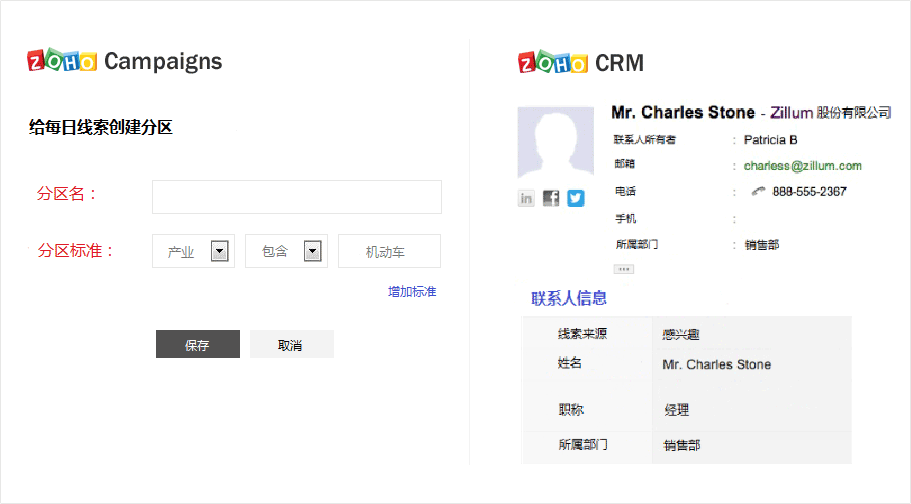The width and height of the screenshot is (911, 504).
Task: Click the 给每日线索创建分区 heading
Action: tap(101, 127)
